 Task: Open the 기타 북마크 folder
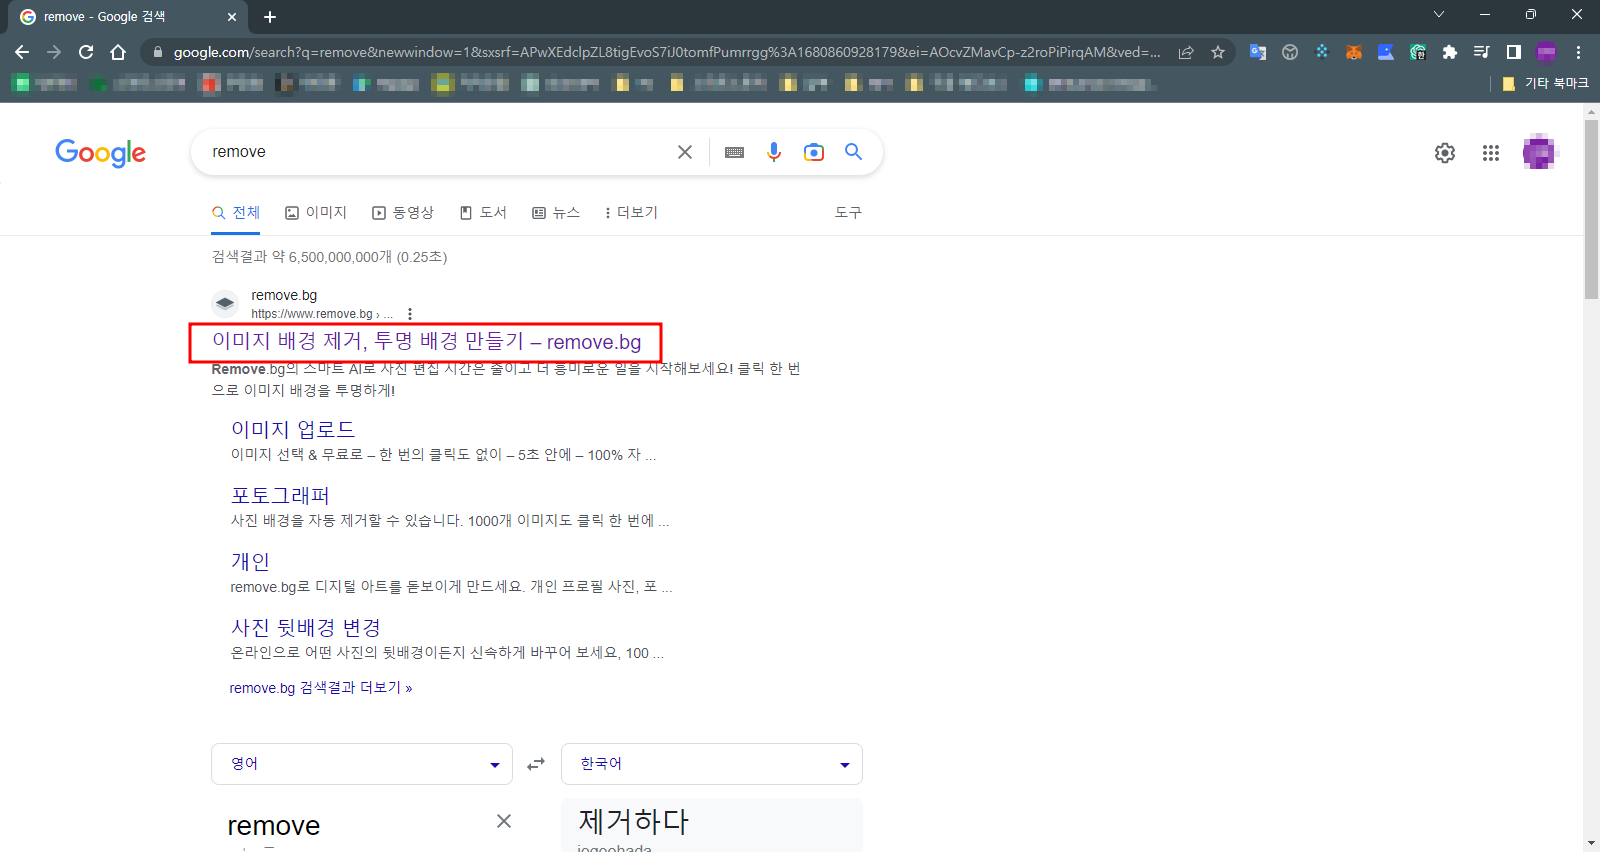[x=1546, y=83]
